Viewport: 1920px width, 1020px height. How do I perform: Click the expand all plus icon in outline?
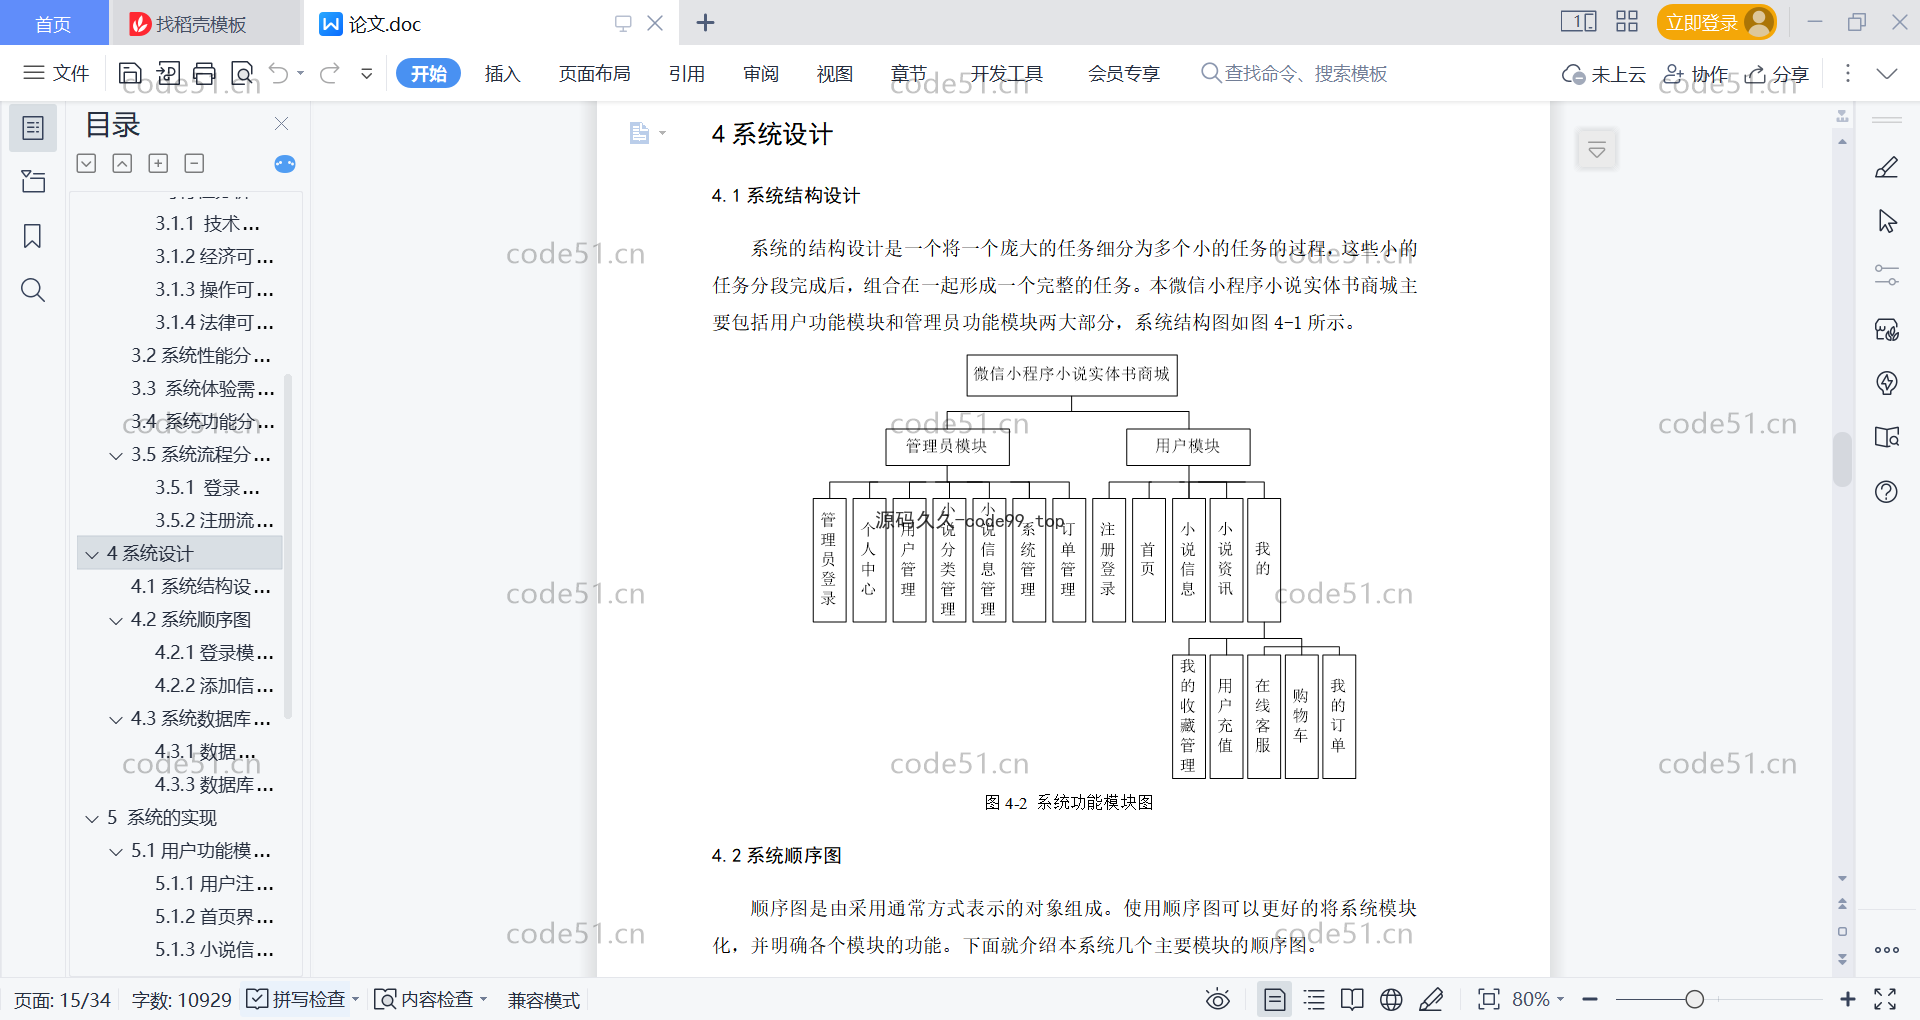tap(158, 163)
